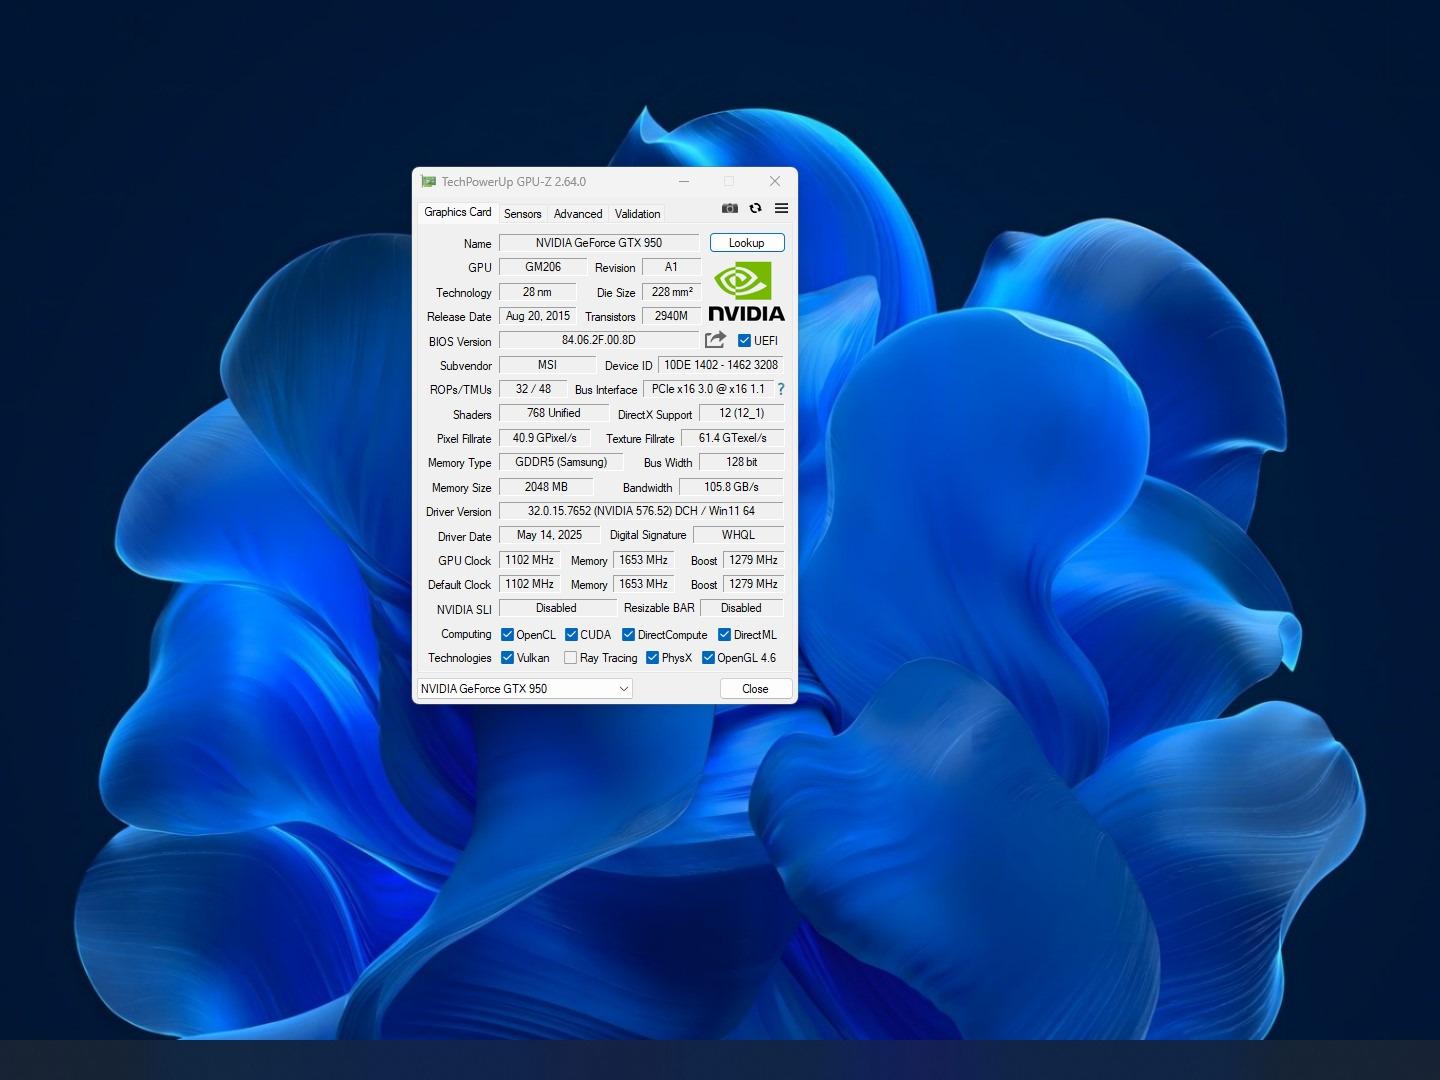Screen dimensions: 1440x1080
Task: Open the Advanced tab
Action: click(x=578, y=214)
